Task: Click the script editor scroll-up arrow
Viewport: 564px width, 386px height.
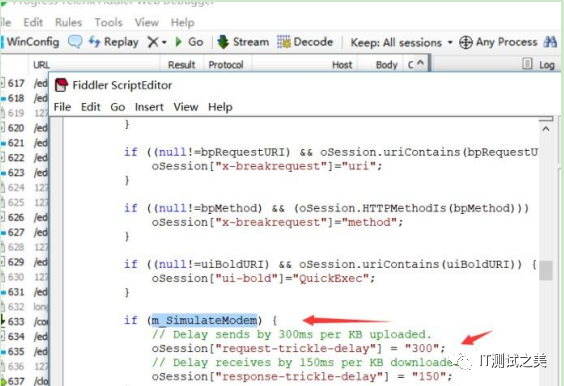Action: click(546, 129)
